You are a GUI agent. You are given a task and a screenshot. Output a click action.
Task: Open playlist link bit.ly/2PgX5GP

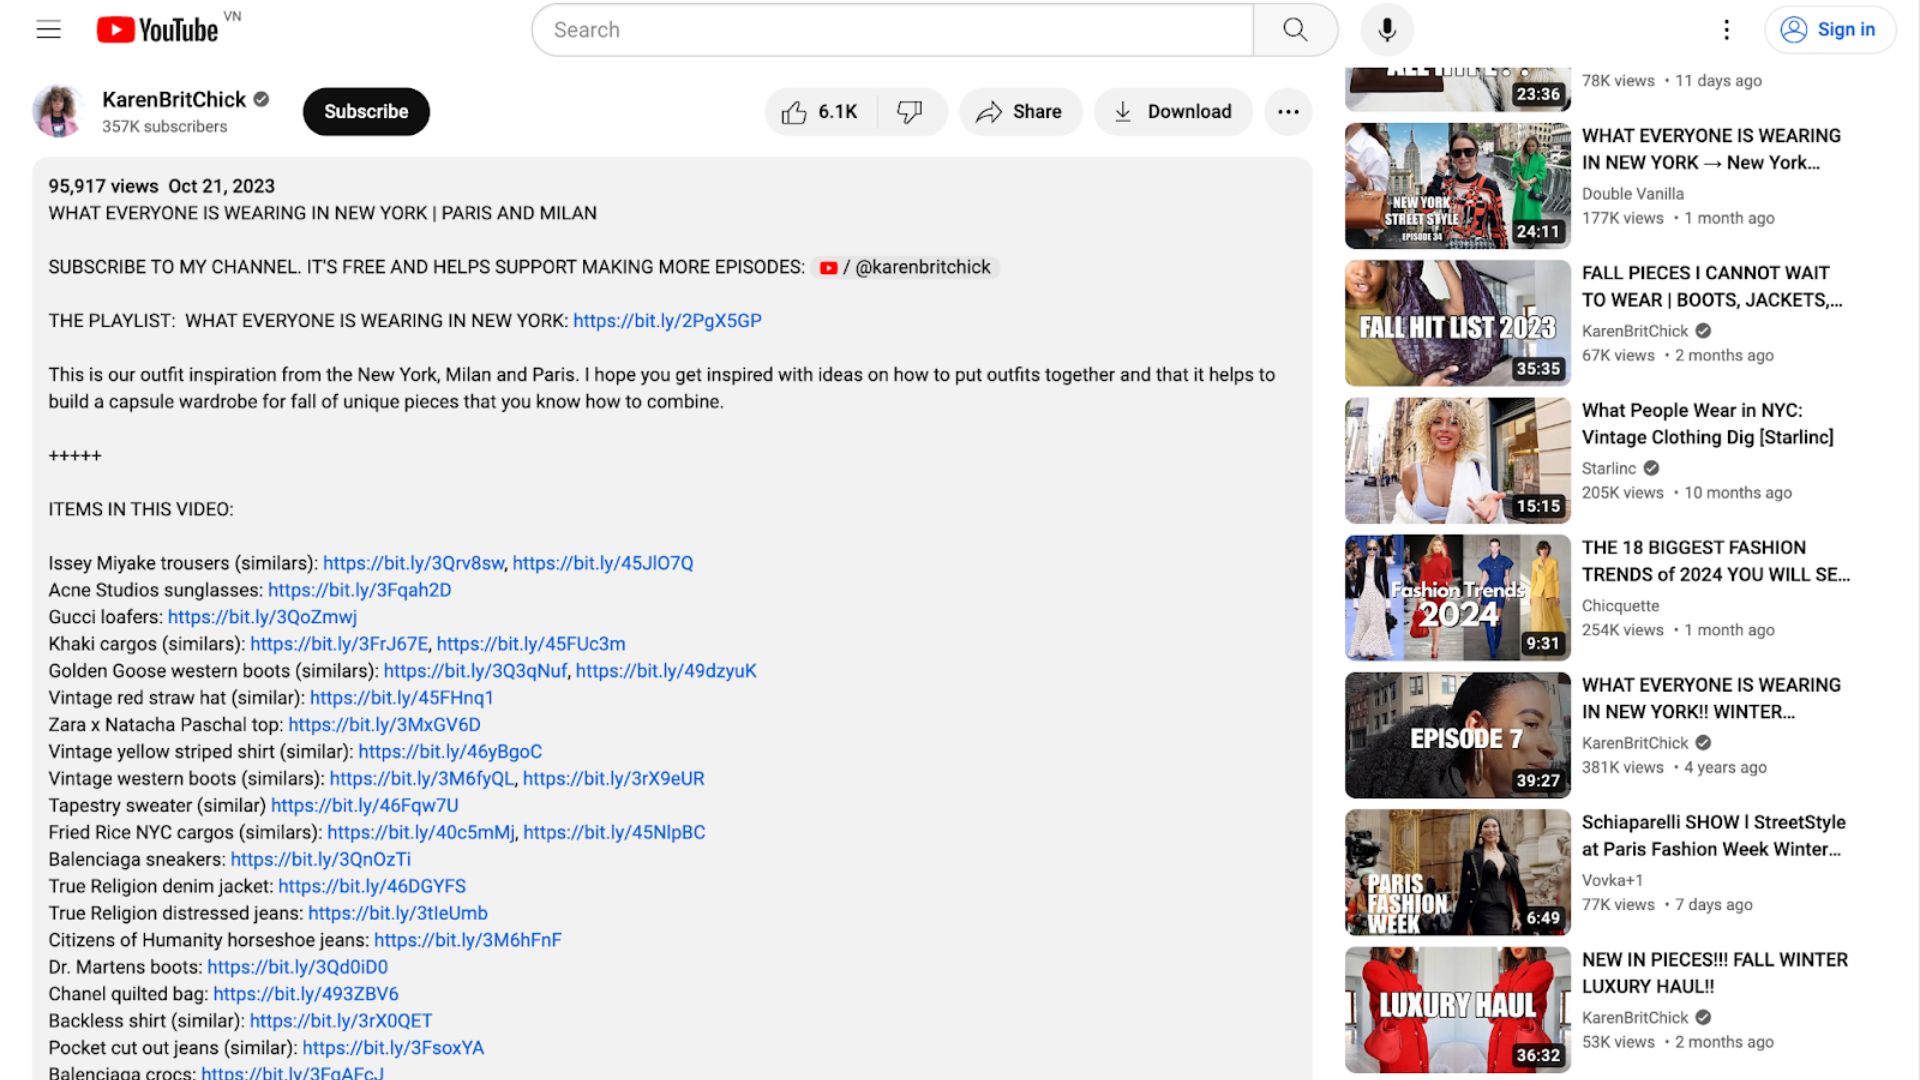pyautogui.click(x=667, y=321)
